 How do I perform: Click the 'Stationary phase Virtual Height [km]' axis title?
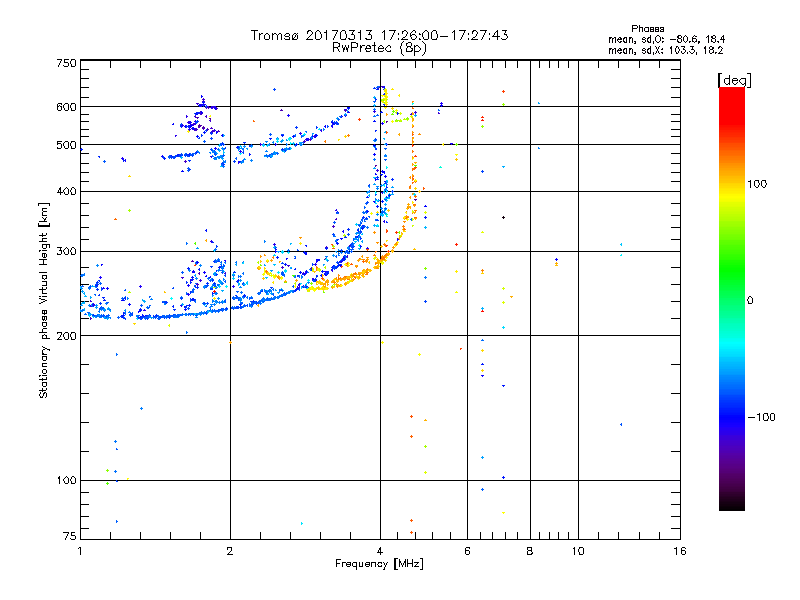tap(44, 301)
